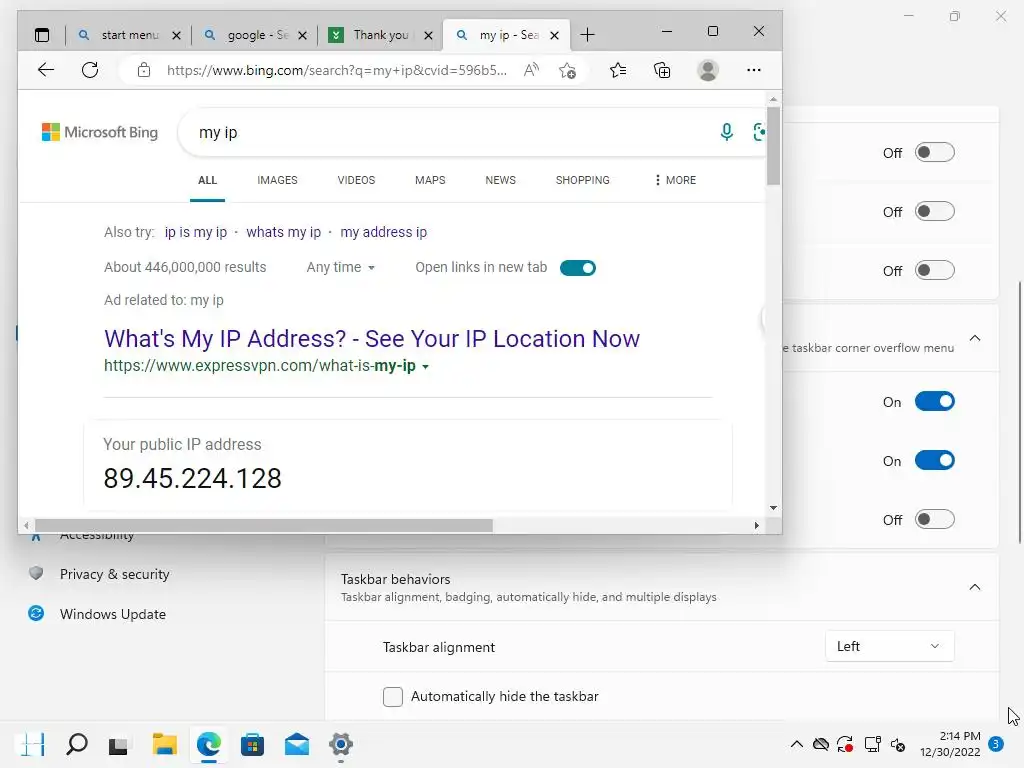Open What's My IP Address ad link
Image resolution: width=1024 pixels, height=768 pixels.
click(x=372, y=338)
